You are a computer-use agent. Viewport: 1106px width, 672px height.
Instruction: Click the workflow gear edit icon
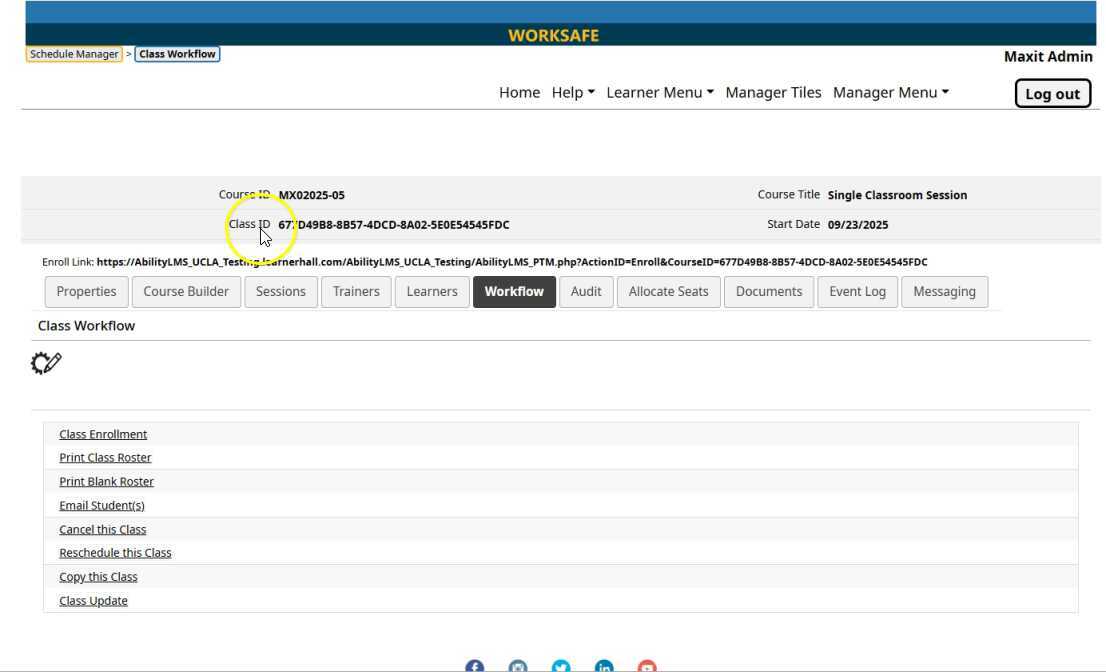tap(46, 363)
